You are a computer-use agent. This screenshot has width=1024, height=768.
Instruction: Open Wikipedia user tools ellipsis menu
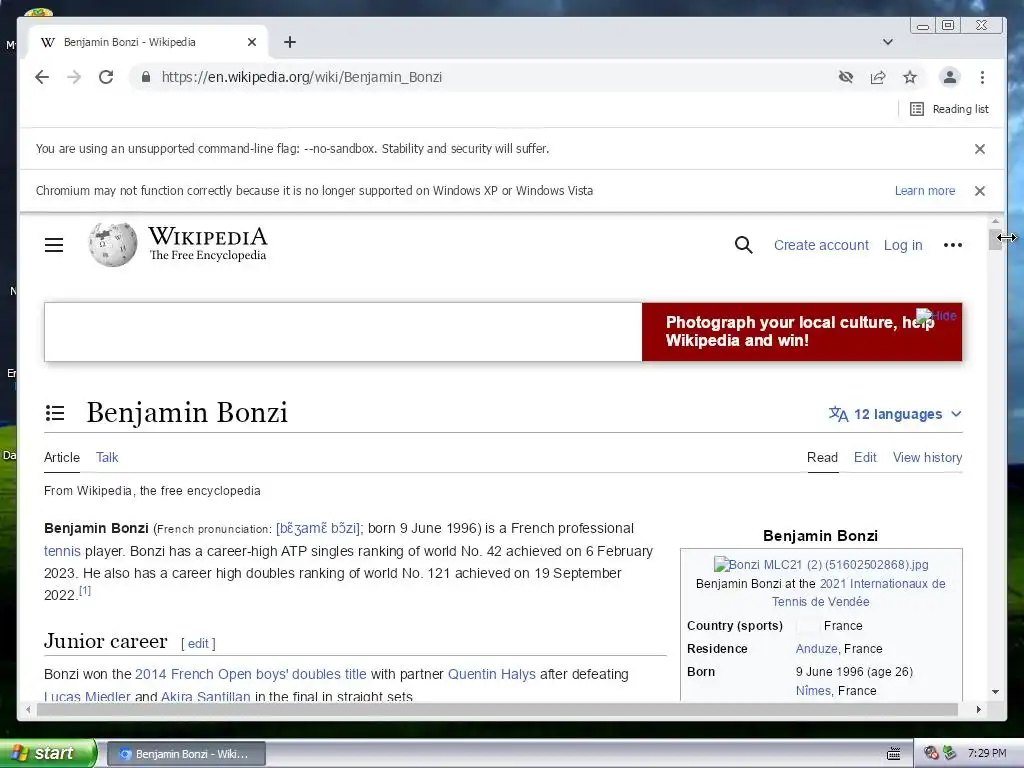pos(953,245)
